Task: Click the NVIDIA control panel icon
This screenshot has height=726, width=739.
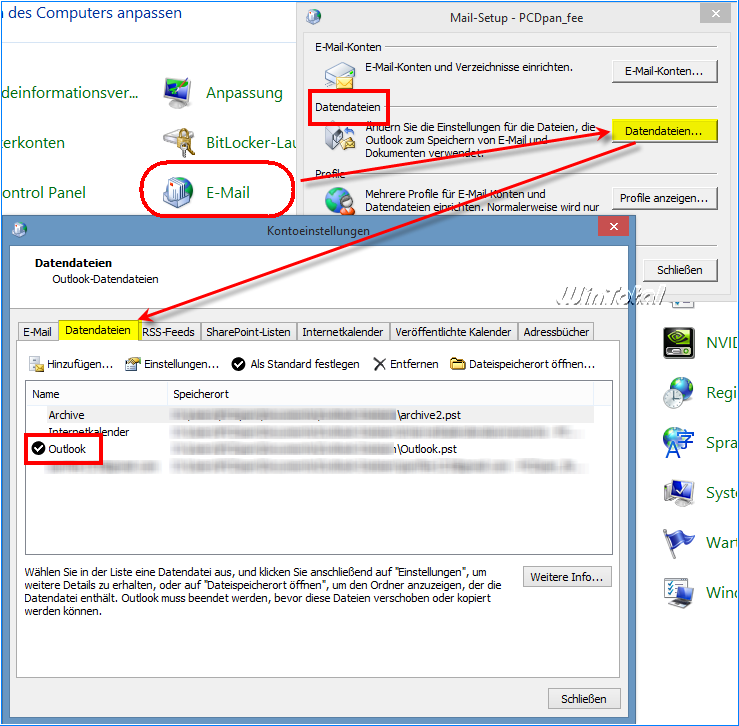Action: pyautogui.click(x=678, y=343)
